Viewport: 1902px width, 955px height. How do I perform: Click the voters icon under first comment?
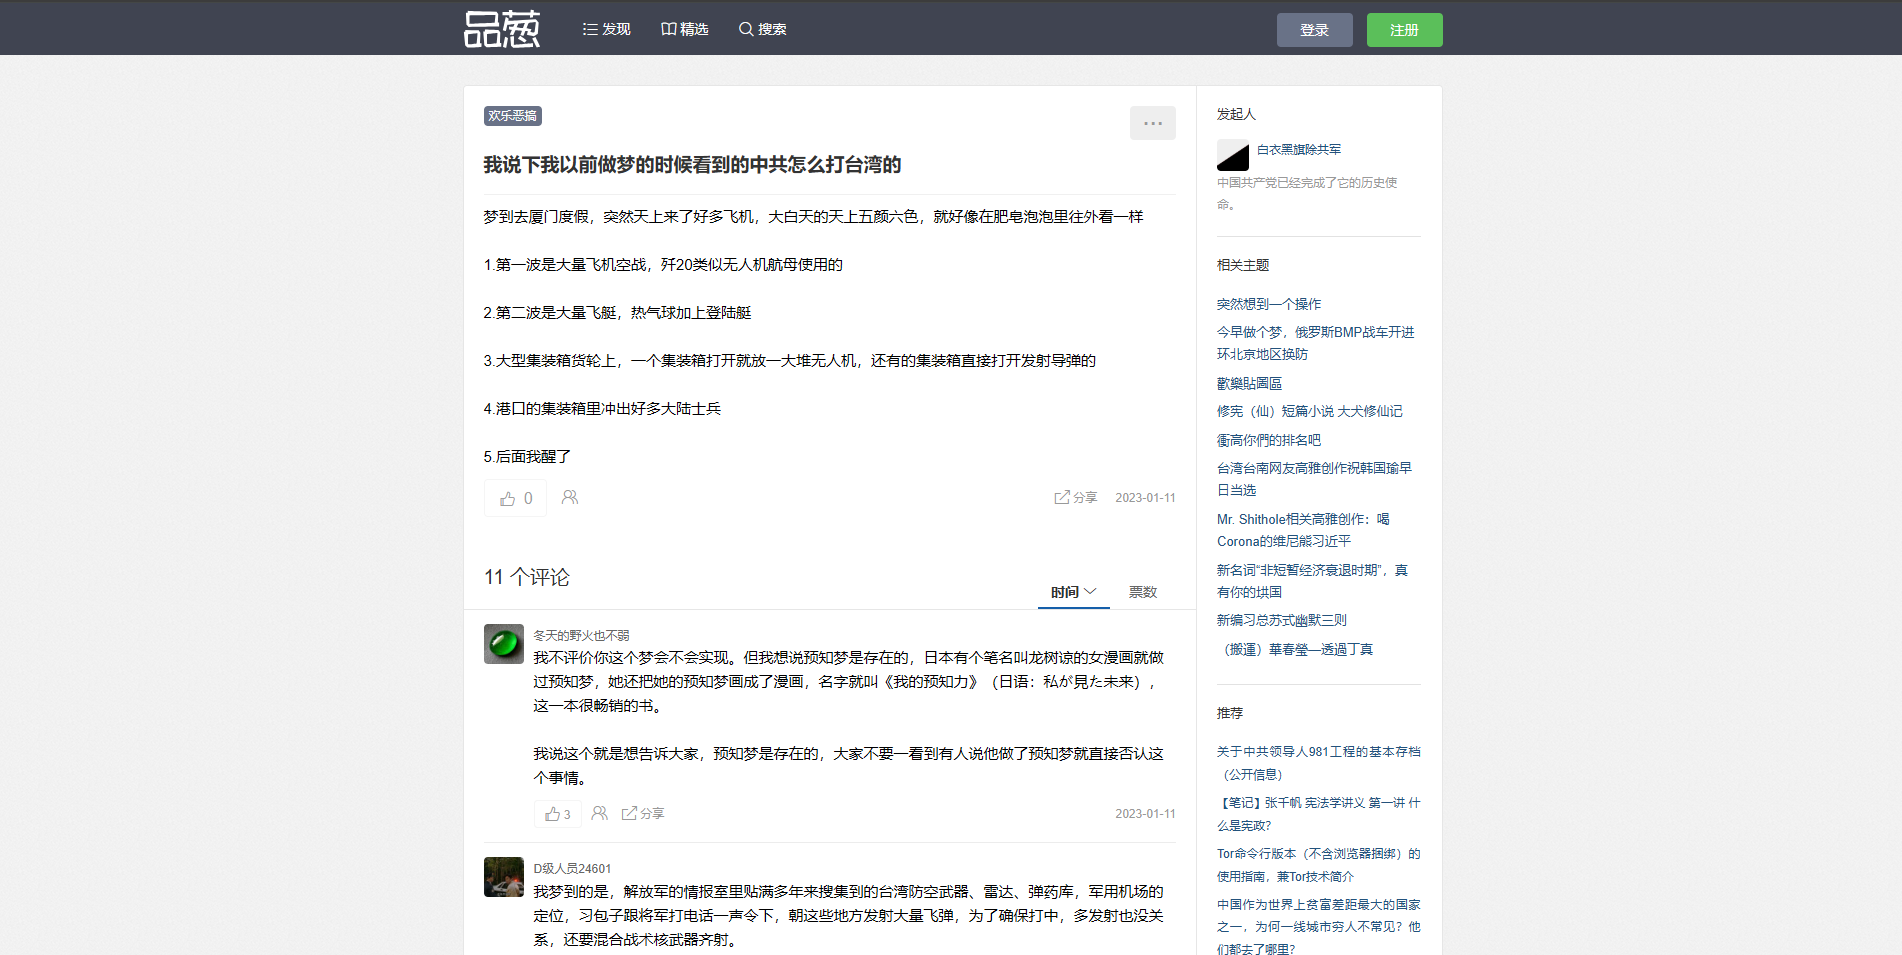pyautogui.click(x=599, y=813)
